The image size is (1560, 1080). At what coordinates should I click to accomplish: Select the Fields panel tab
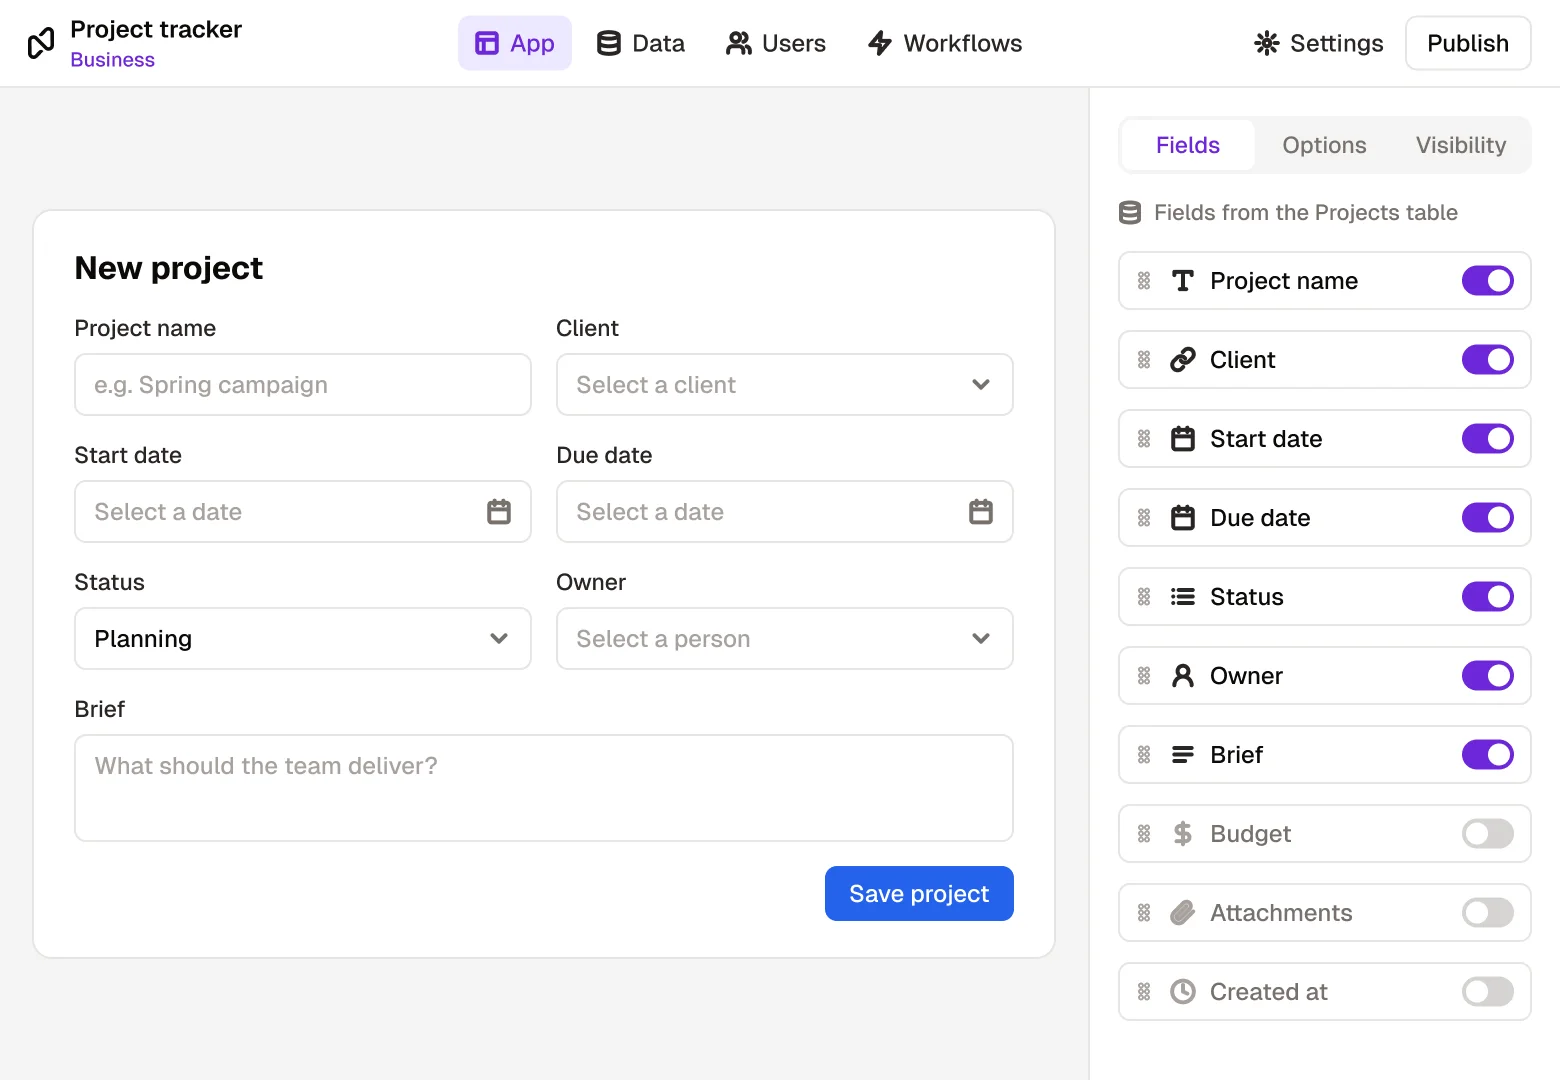click(1188, 145)
